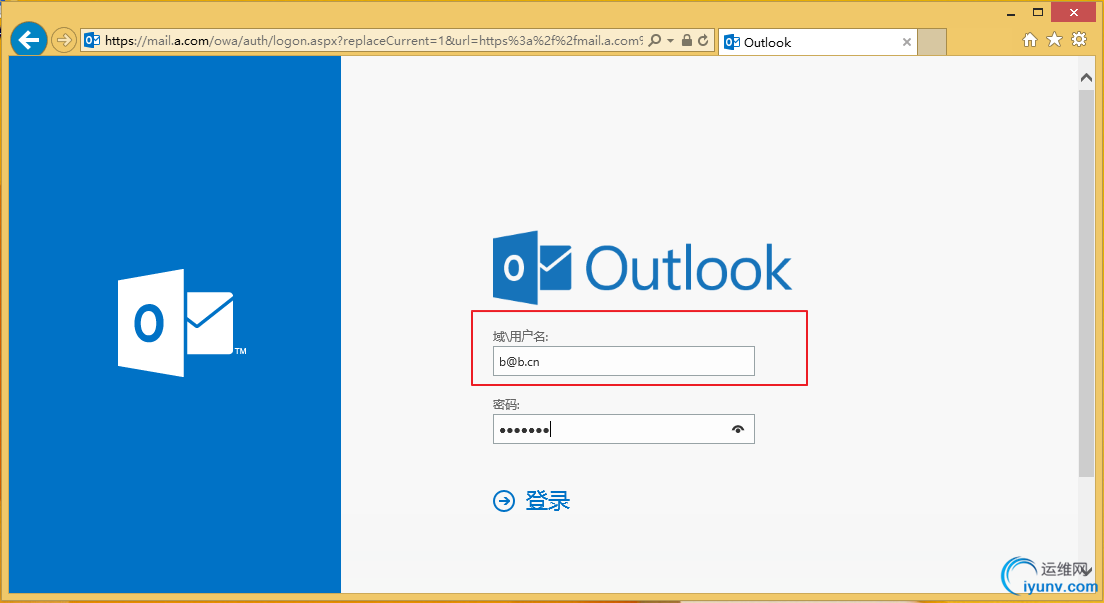Open Favorites with the star icon
This screenshot has width=1104, height=603.
pyautogui.click(x=1054, y=39)
